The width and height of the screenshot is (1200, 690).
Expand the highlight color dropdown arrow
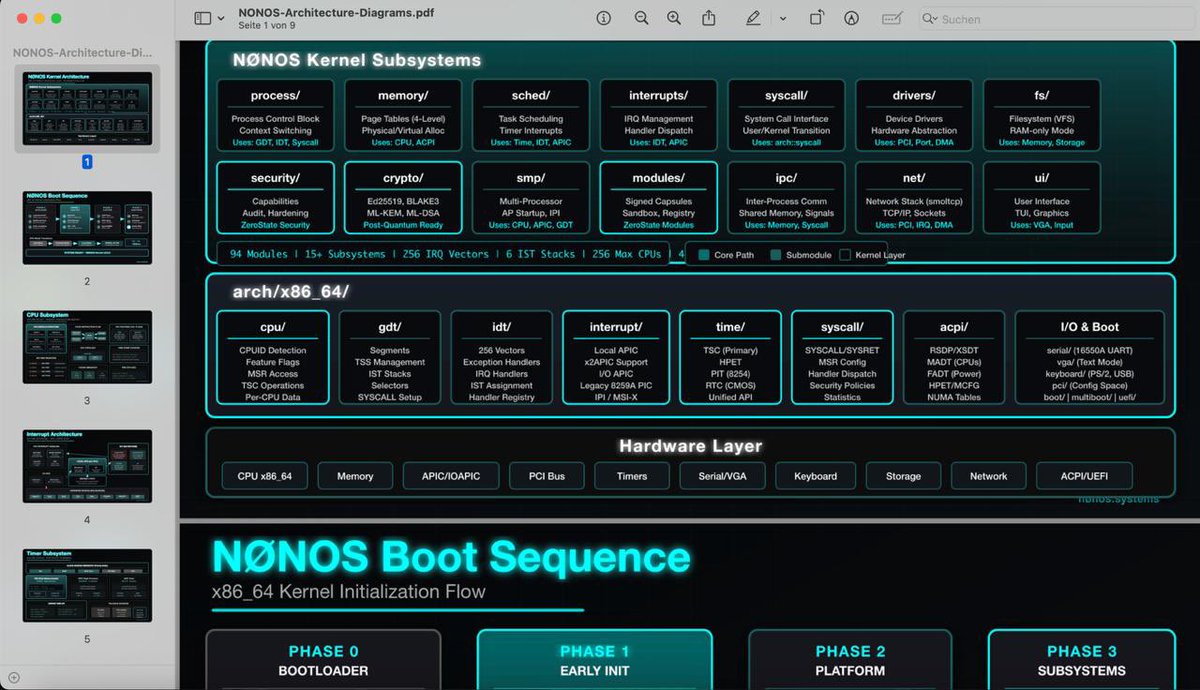click(x=782, y=18)
